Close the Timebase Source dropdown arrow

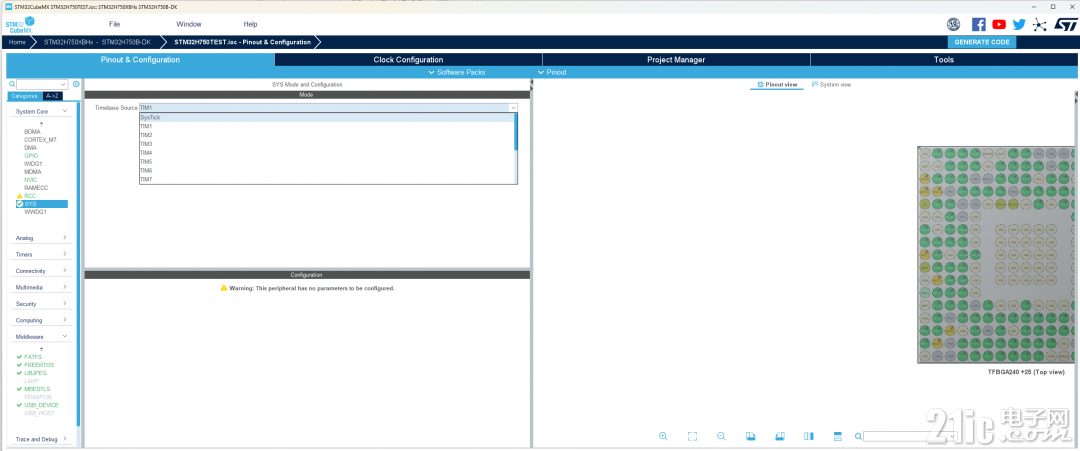513,108
